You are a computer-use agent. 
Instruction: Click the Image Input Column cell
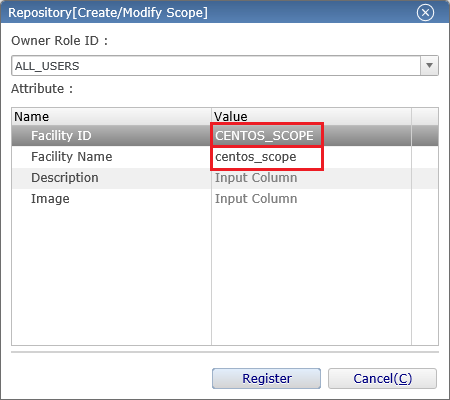click(256, 199)
